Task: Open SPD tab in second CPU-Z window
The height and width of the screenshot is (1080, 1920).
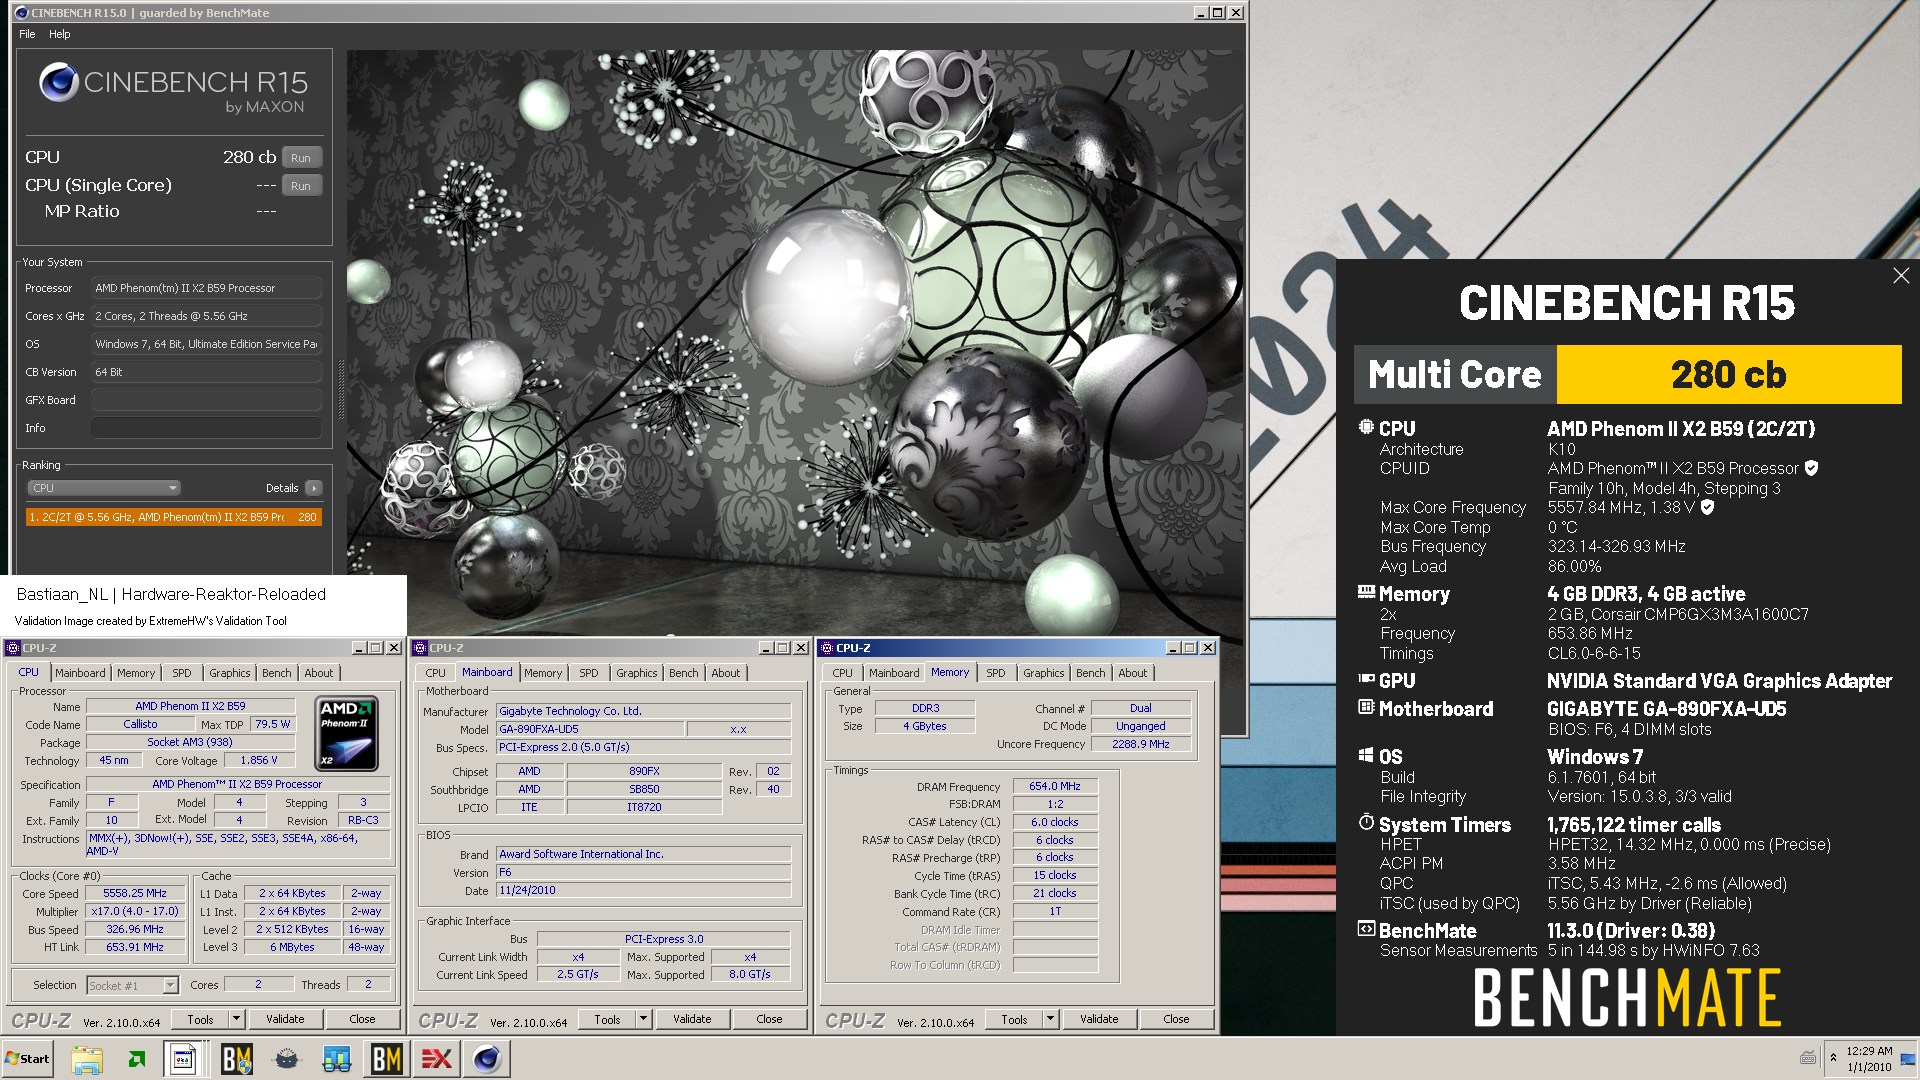Action: (x=589, y=673)
